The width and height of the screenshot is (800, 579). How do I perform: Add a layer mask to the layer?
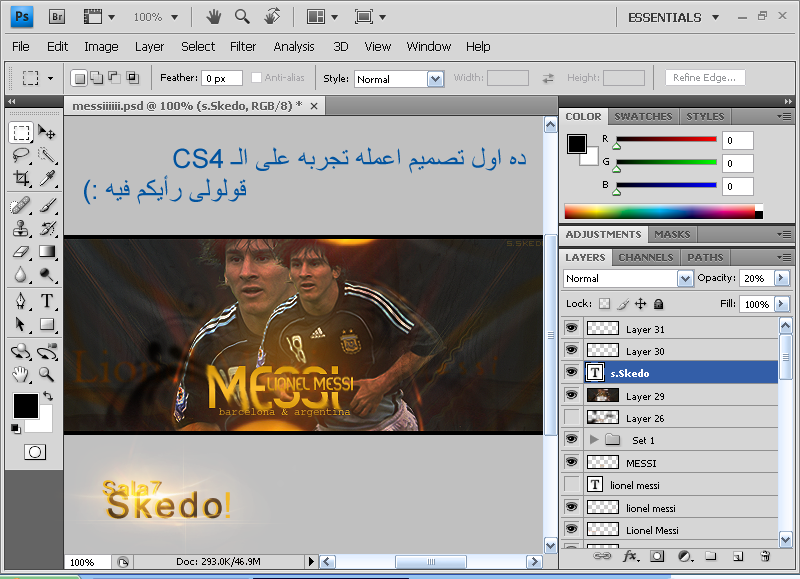(x=657, y=556)
